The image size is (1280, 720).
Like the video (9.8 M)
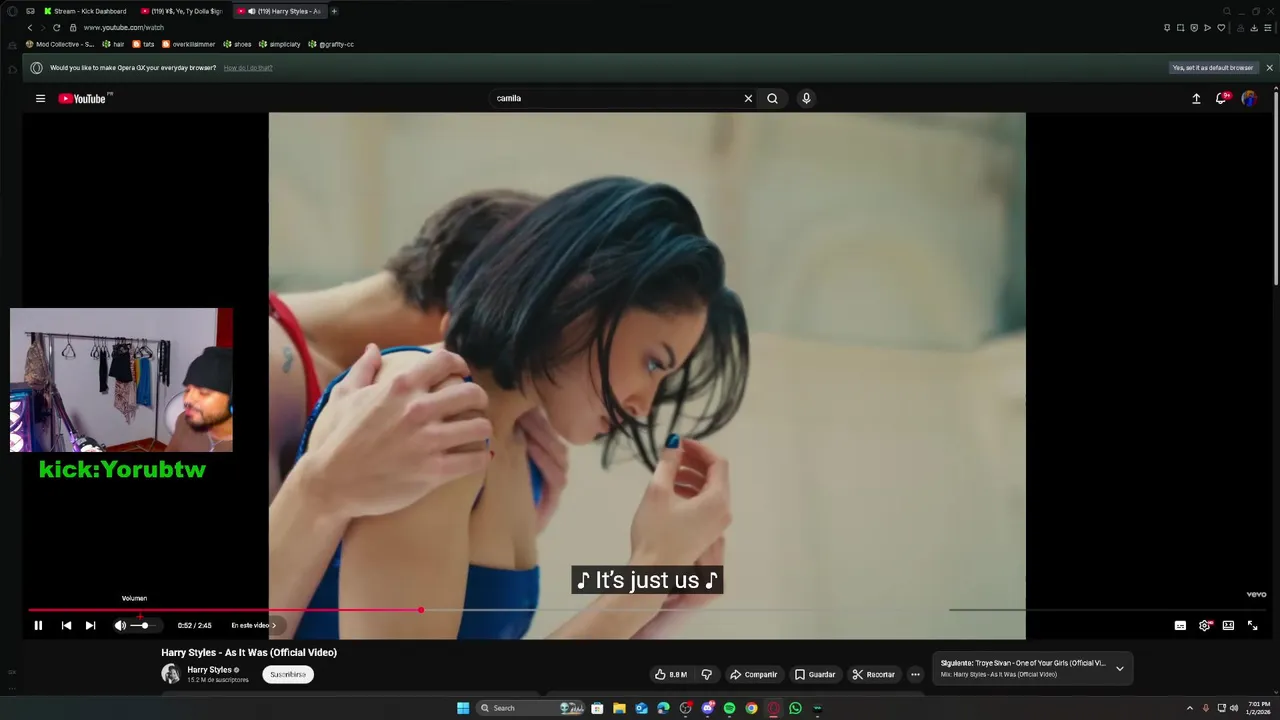click(x=671, y=674)
